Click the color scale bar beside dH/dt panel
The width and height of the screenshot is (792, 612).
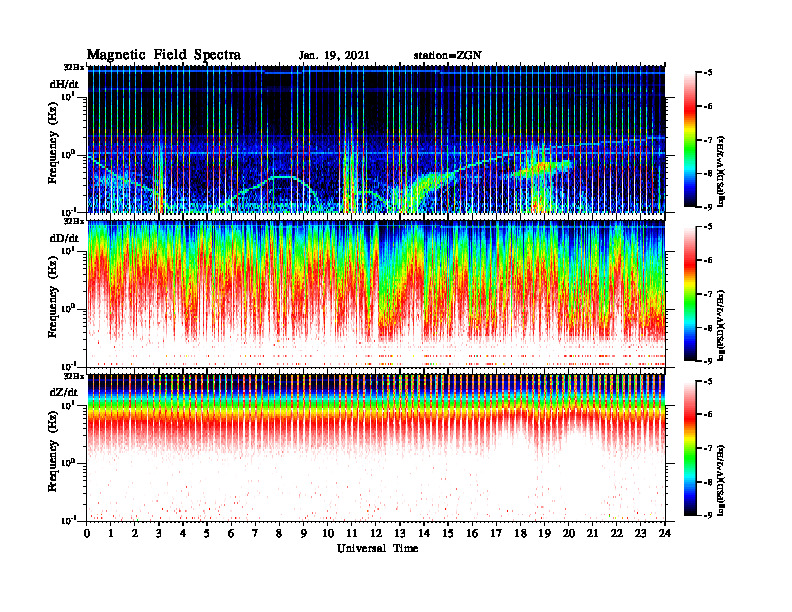click(690, 140)
